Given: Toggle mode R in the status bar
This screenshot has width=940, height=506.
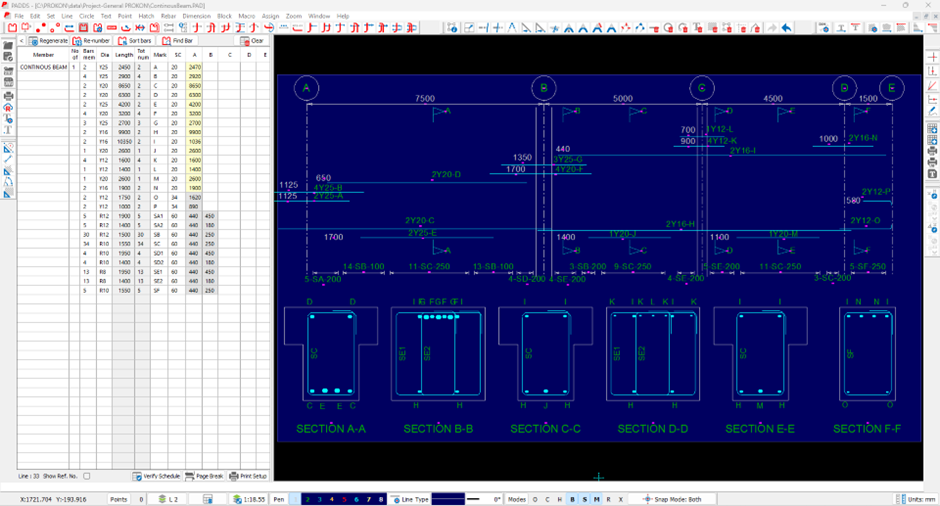Looking at the screenshot, I should [x=608, y=499].
